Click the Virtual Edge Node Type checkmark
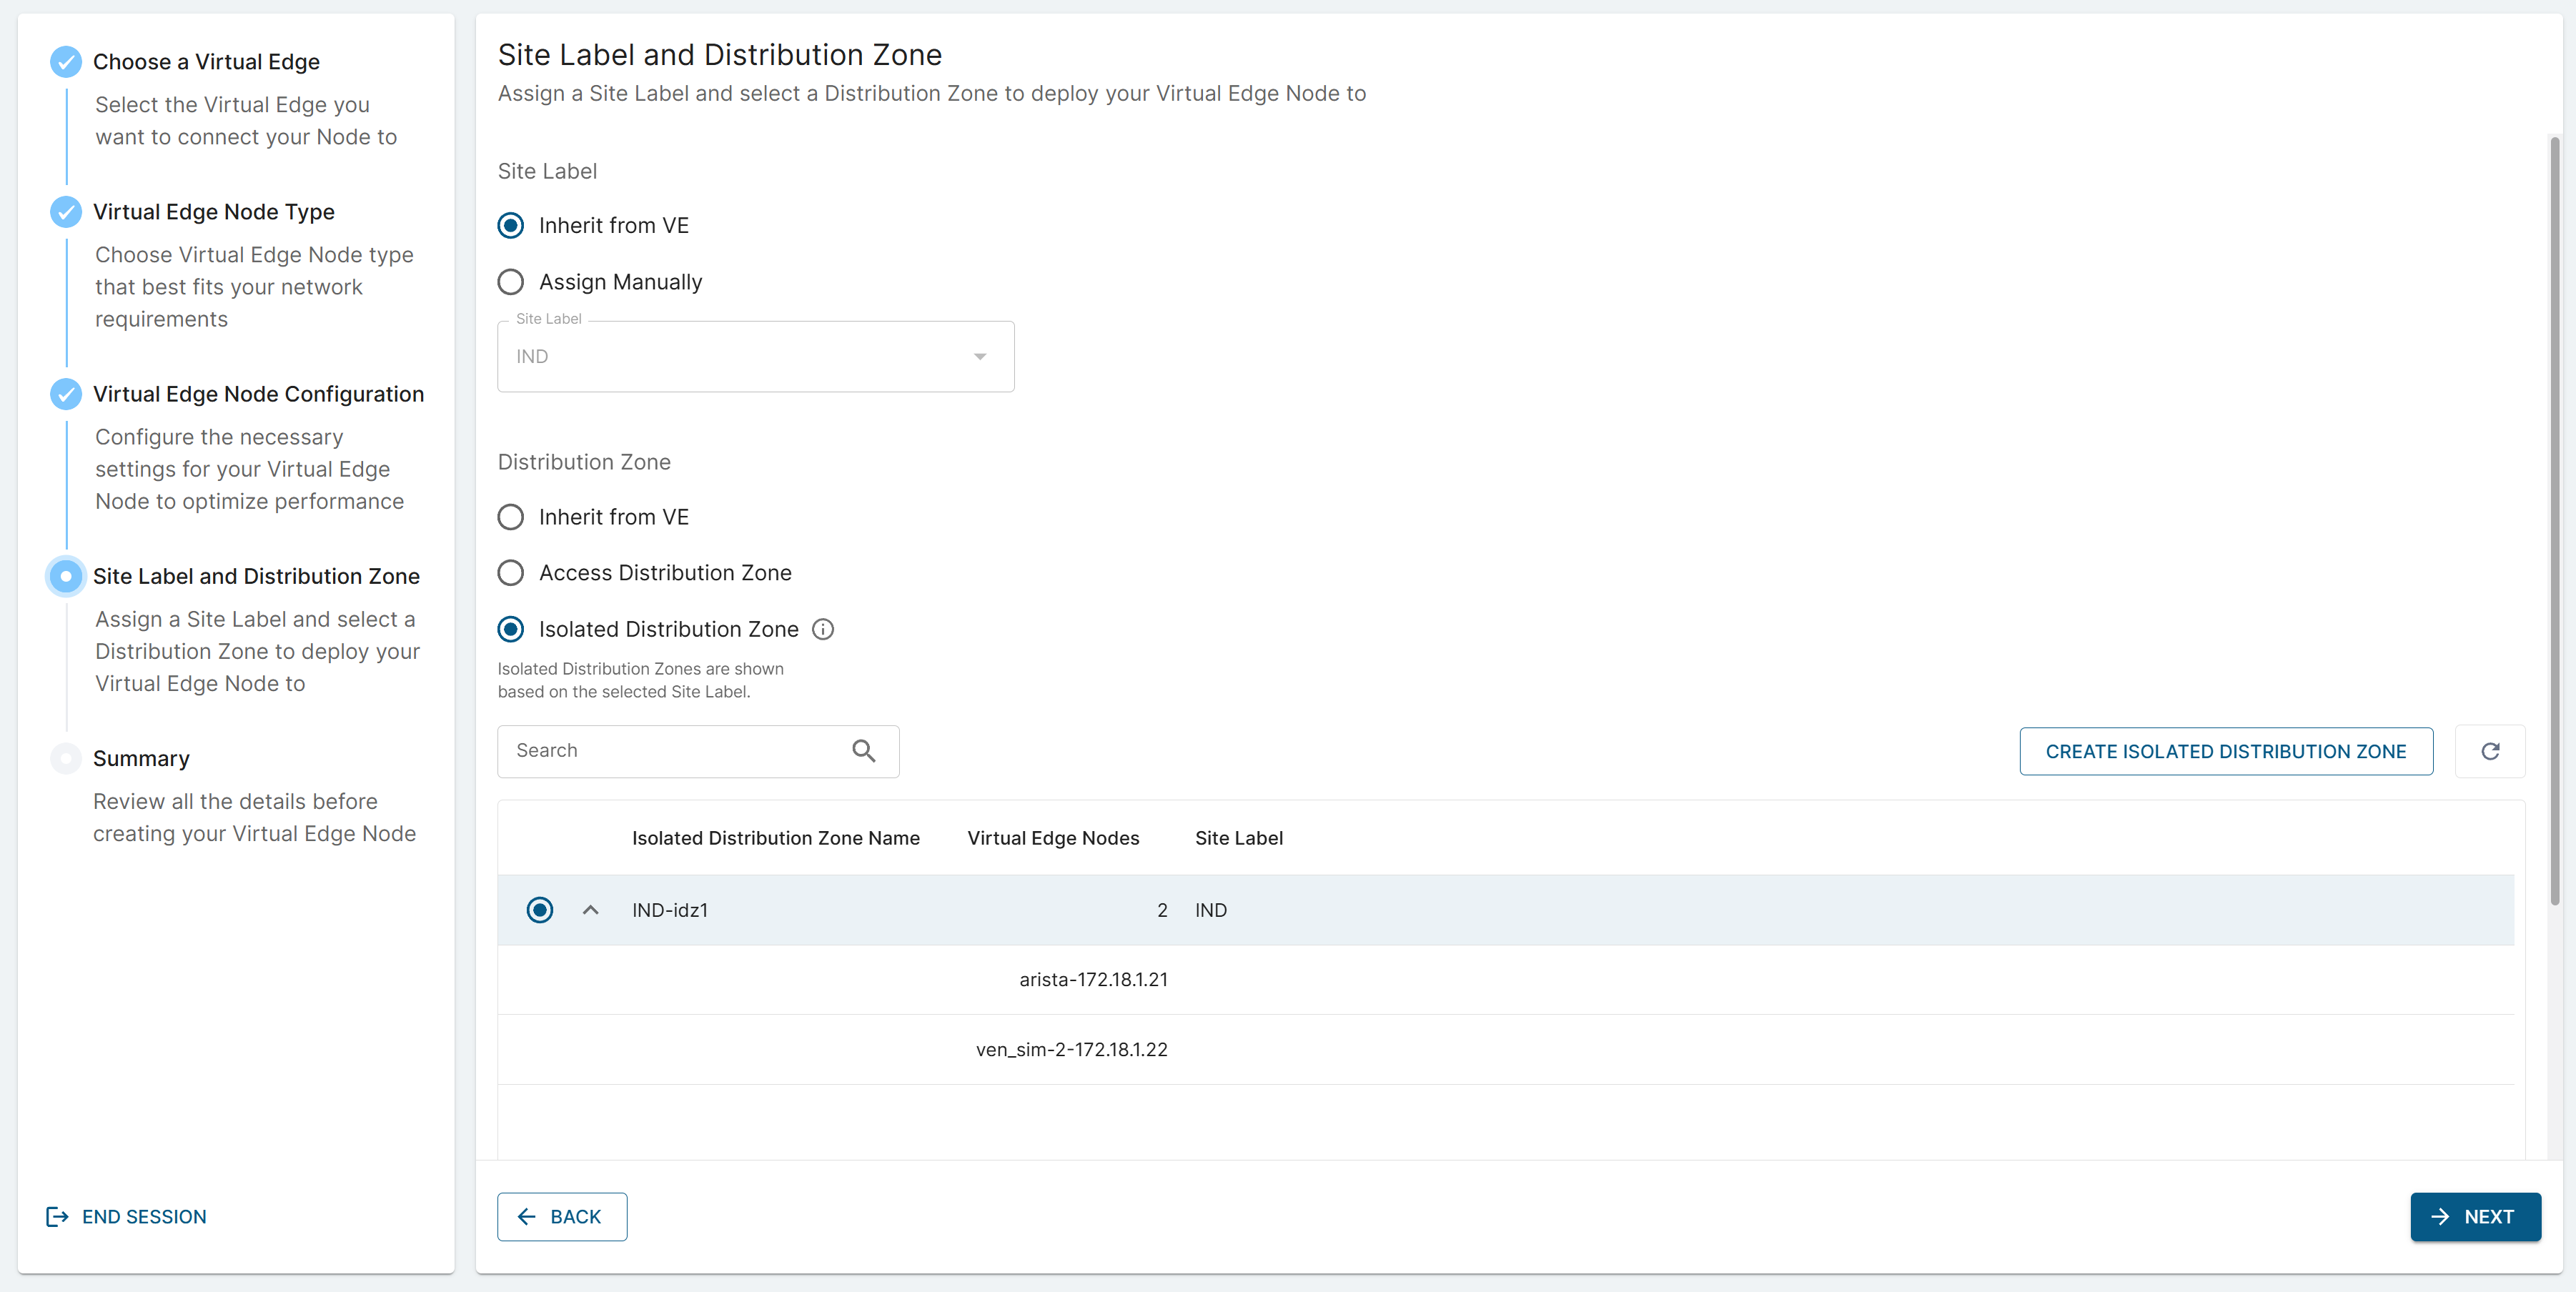2576x1292 pixels. (x=66, y=212)
